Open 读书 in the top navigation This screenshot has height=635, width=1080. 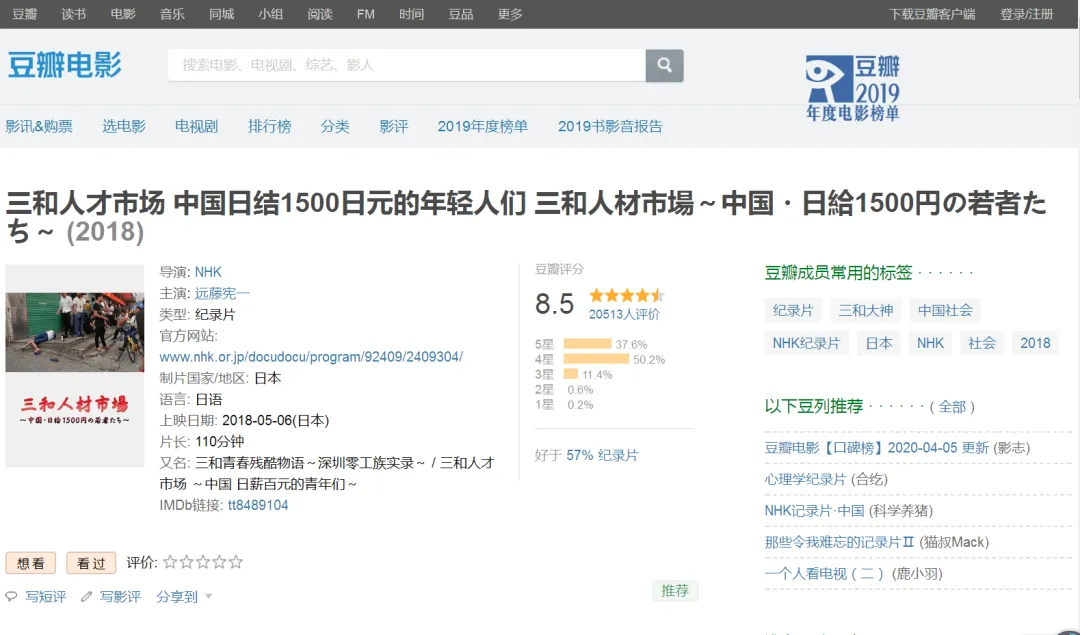tap(74, 14)
